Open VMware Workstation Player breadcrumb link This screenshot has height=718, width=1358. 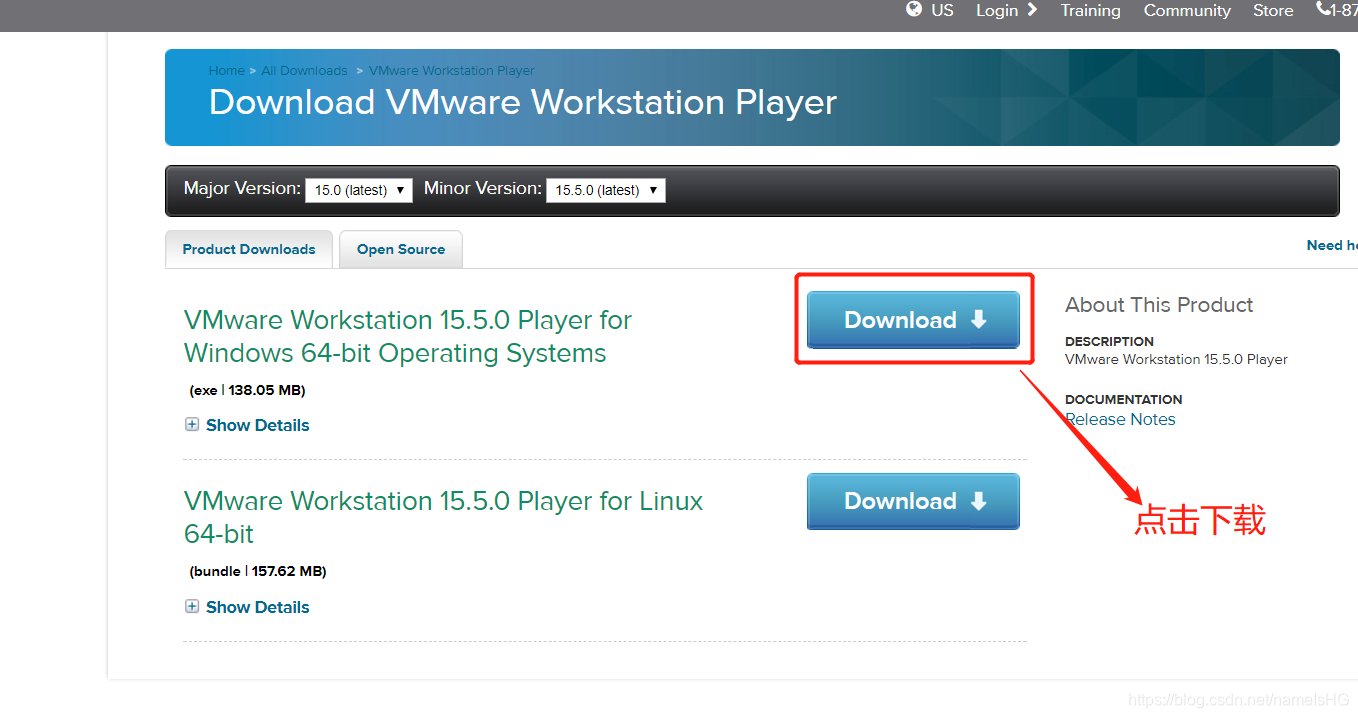(451, 71)
